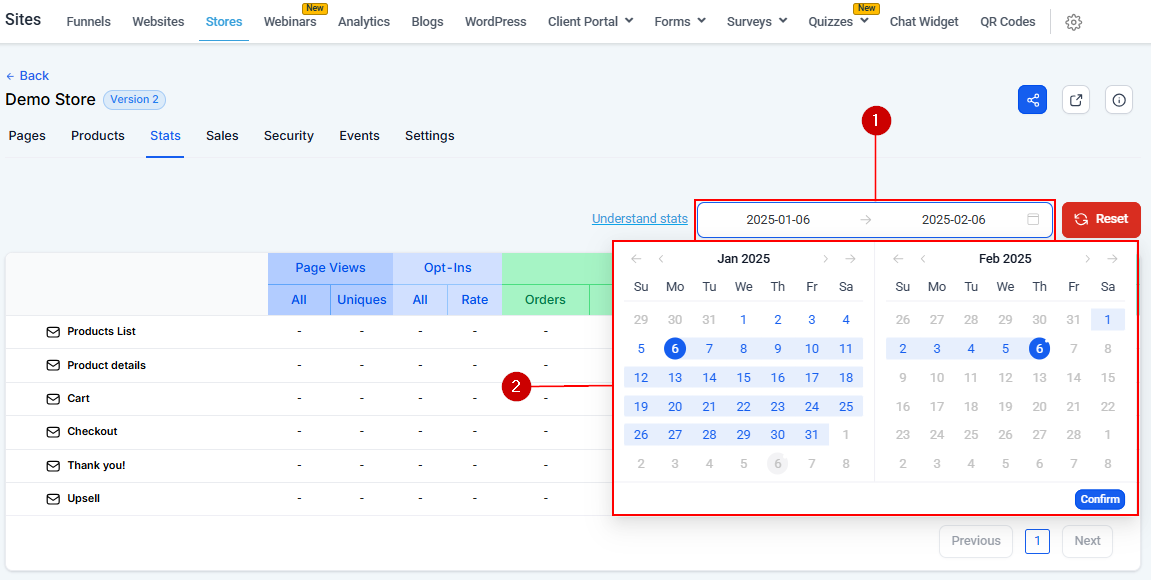Viewport: 1151px width, 580px height.
Task: Click the store info icon
Action: tap(1119, 100)
